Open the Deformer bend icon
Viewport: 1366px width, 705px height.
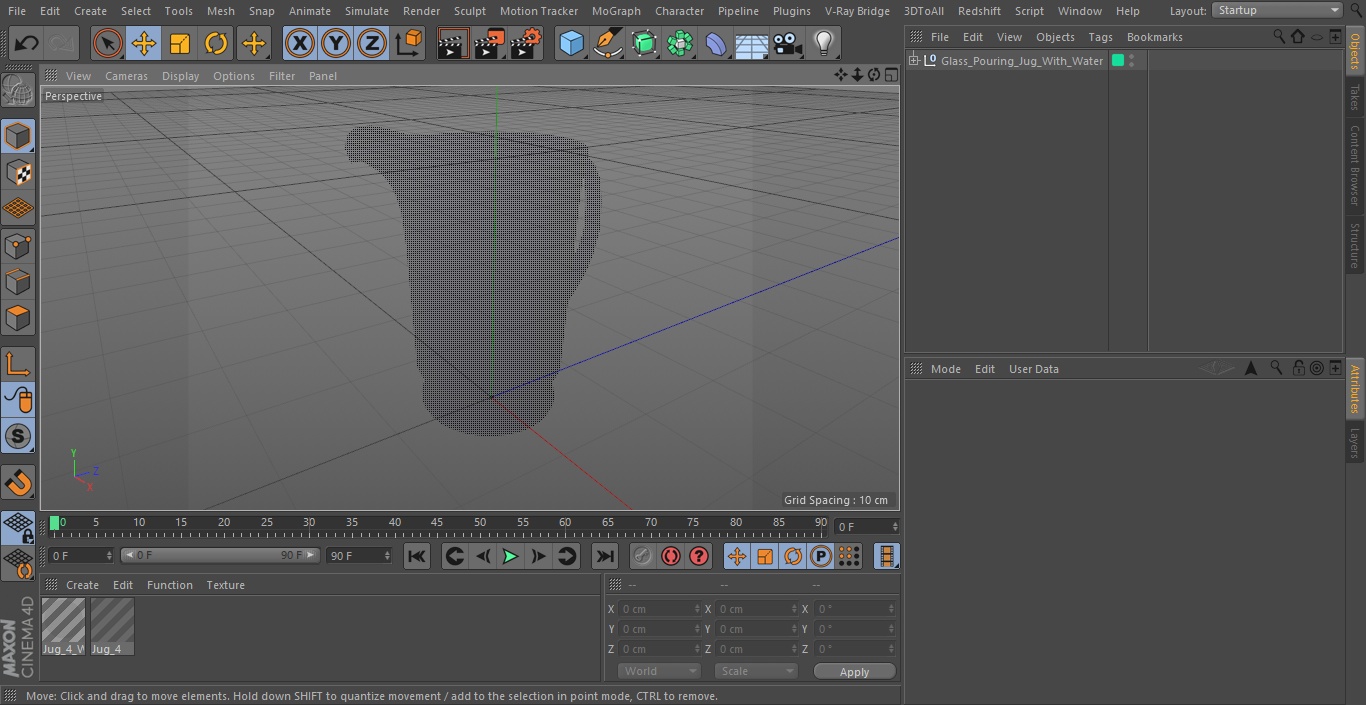click(716, 43)
